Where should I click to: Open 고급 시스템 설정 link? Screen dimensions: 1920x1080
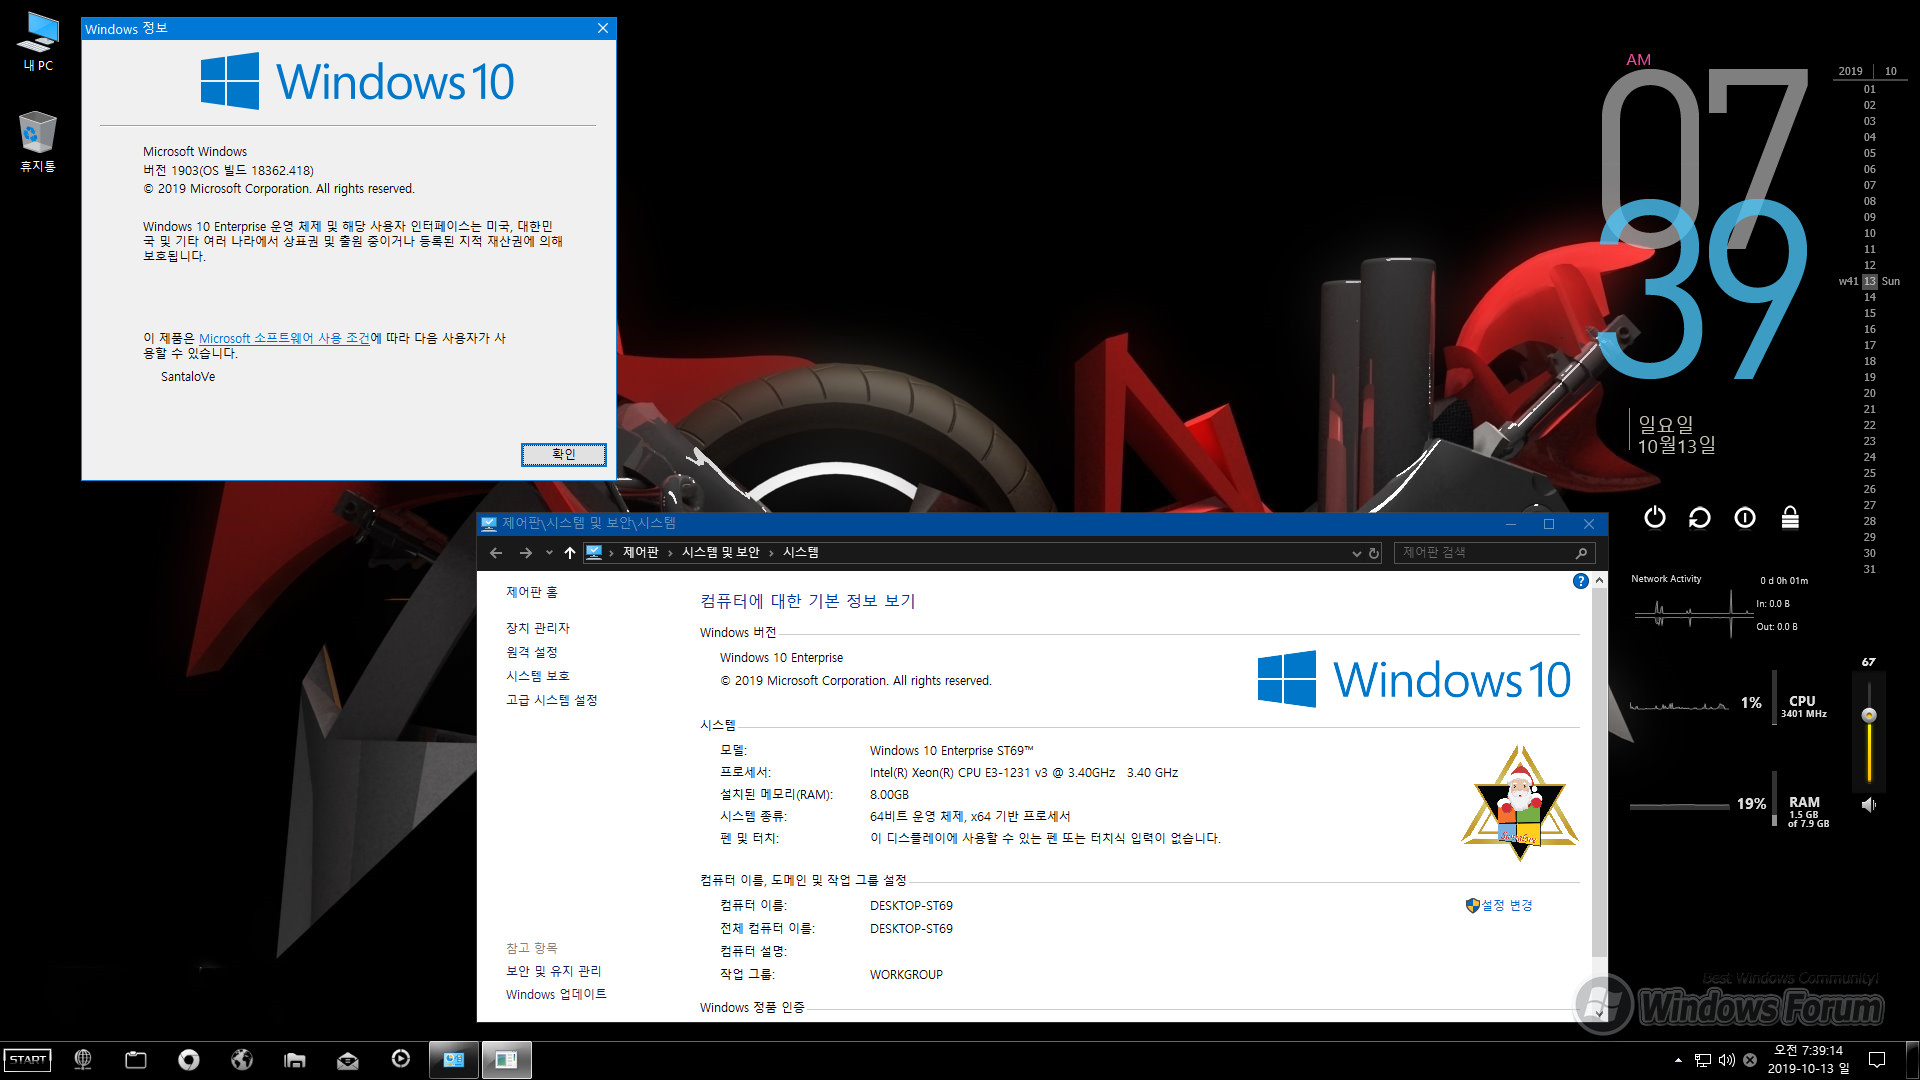(x=552, y=700)
